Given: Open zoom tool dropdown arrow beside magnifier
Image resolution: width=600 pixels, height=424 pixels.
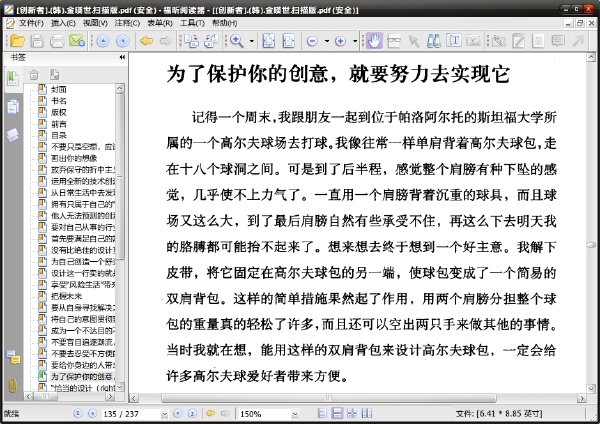Looking at the screenshot, I should (x=251, y=41).
